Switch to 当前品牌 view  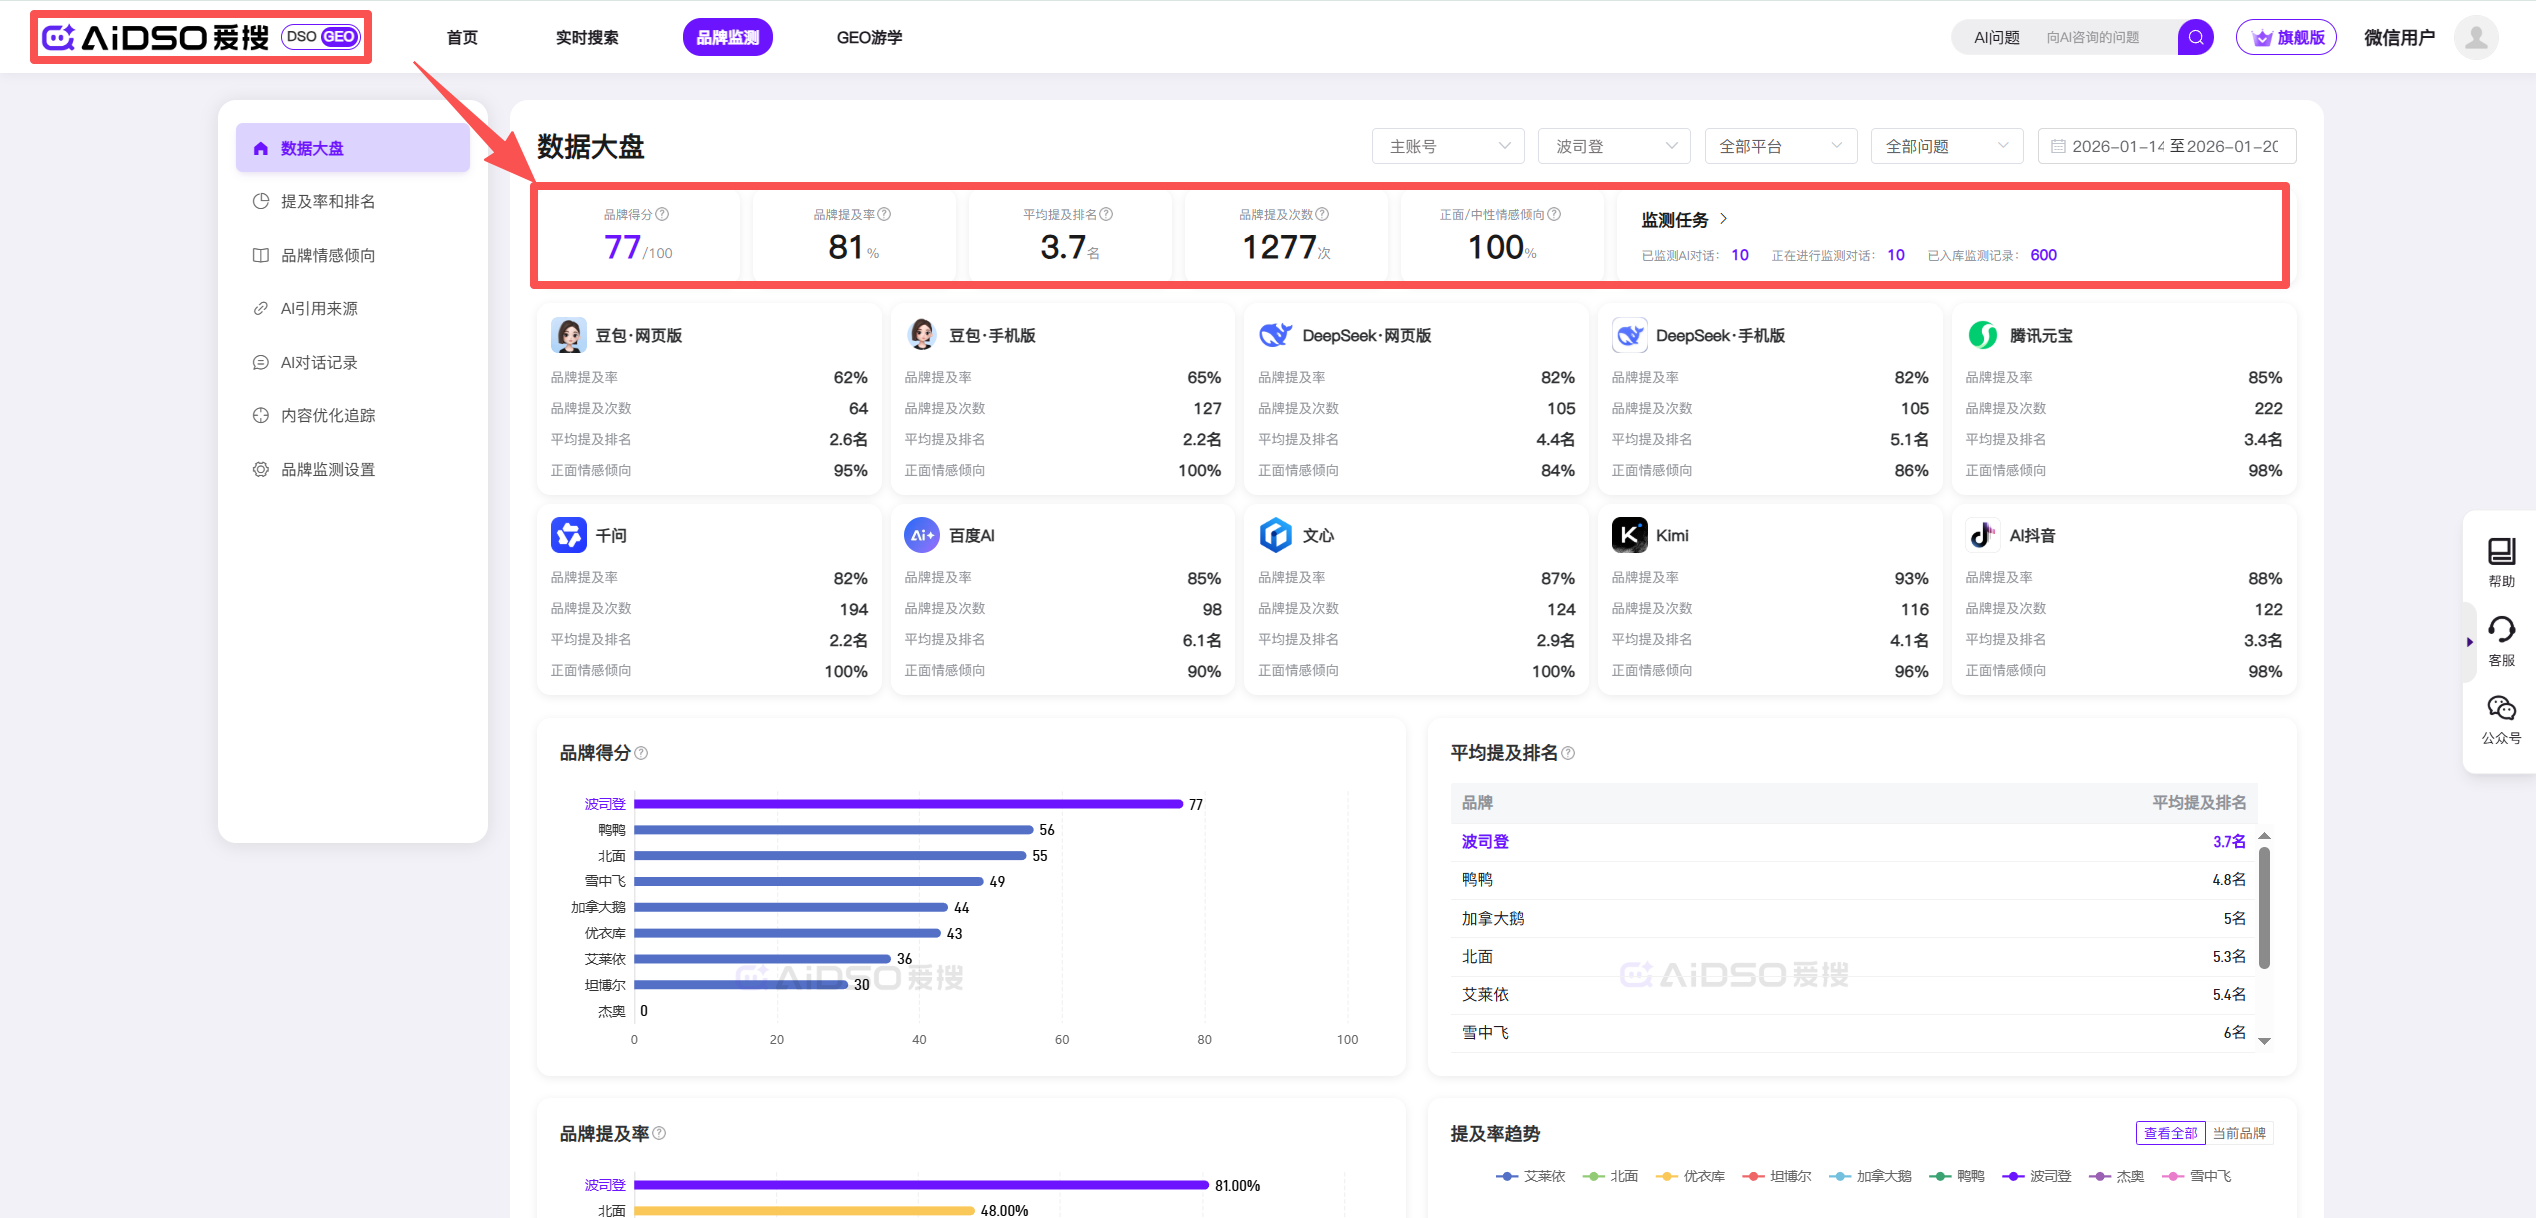[2239, 1133]
